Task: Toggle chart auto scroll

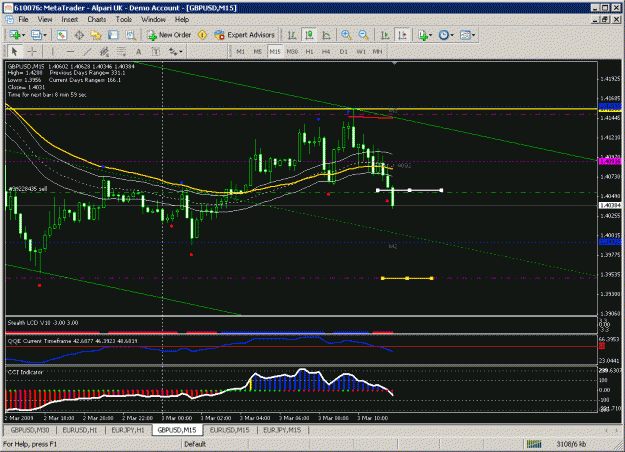Action: click(385, 35)
